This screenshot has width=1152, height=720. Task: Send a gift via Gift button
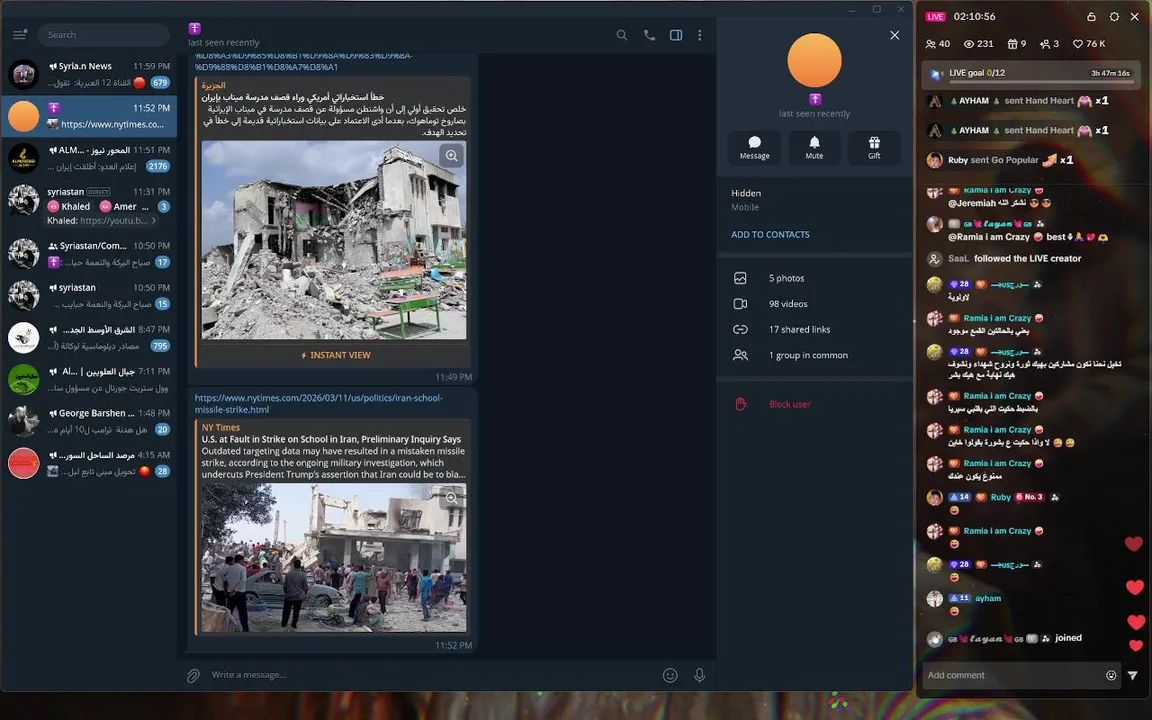[x=874, y=147]
